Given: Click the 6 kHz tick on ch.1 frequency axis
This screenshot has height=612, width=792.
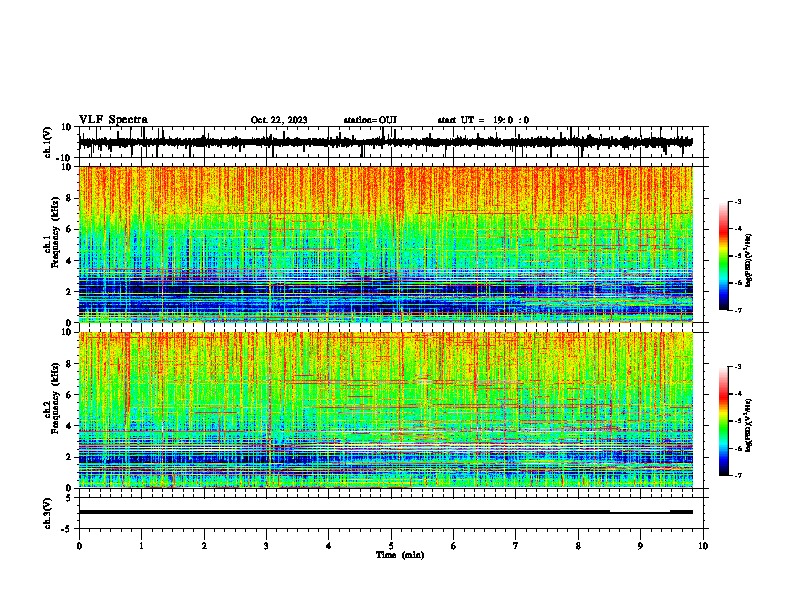Looking at the screenshot, I should 70,229.
